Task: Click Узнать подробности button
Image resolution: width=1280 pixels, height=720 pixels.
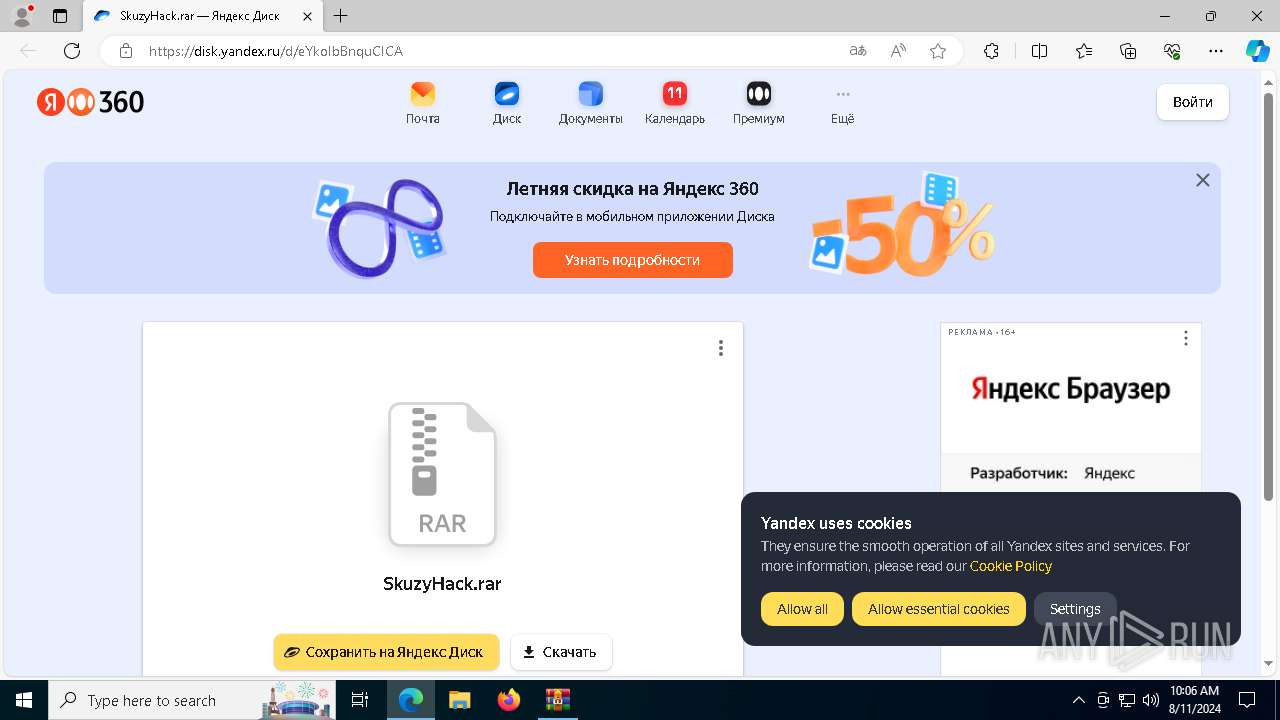Action: (633, 260)
